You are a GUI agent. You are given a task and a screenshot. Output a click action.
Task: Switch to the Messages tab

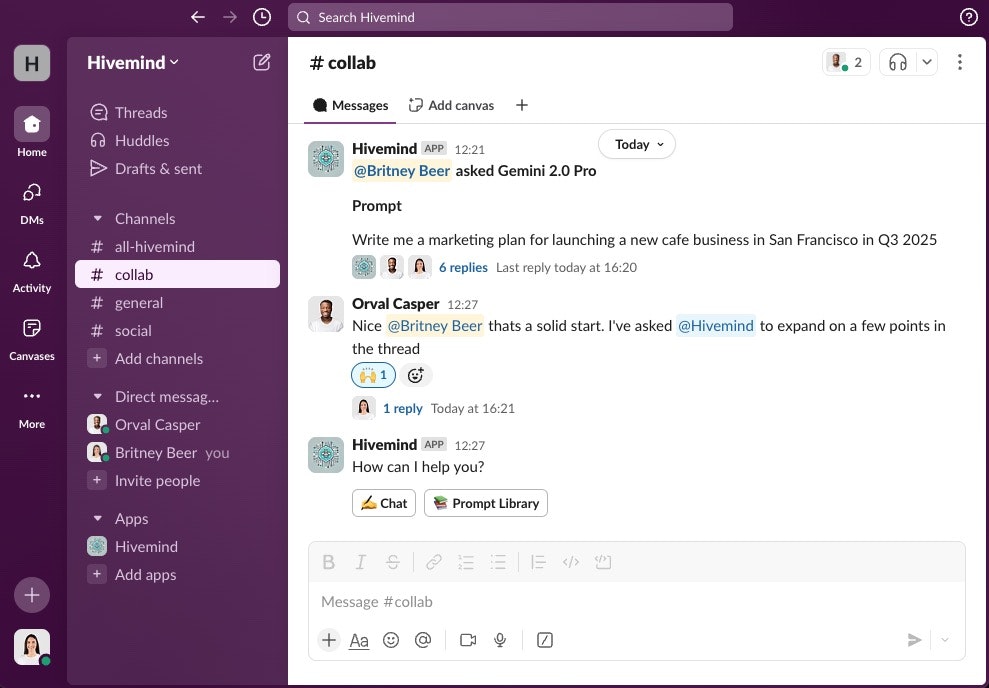[350, 105]
